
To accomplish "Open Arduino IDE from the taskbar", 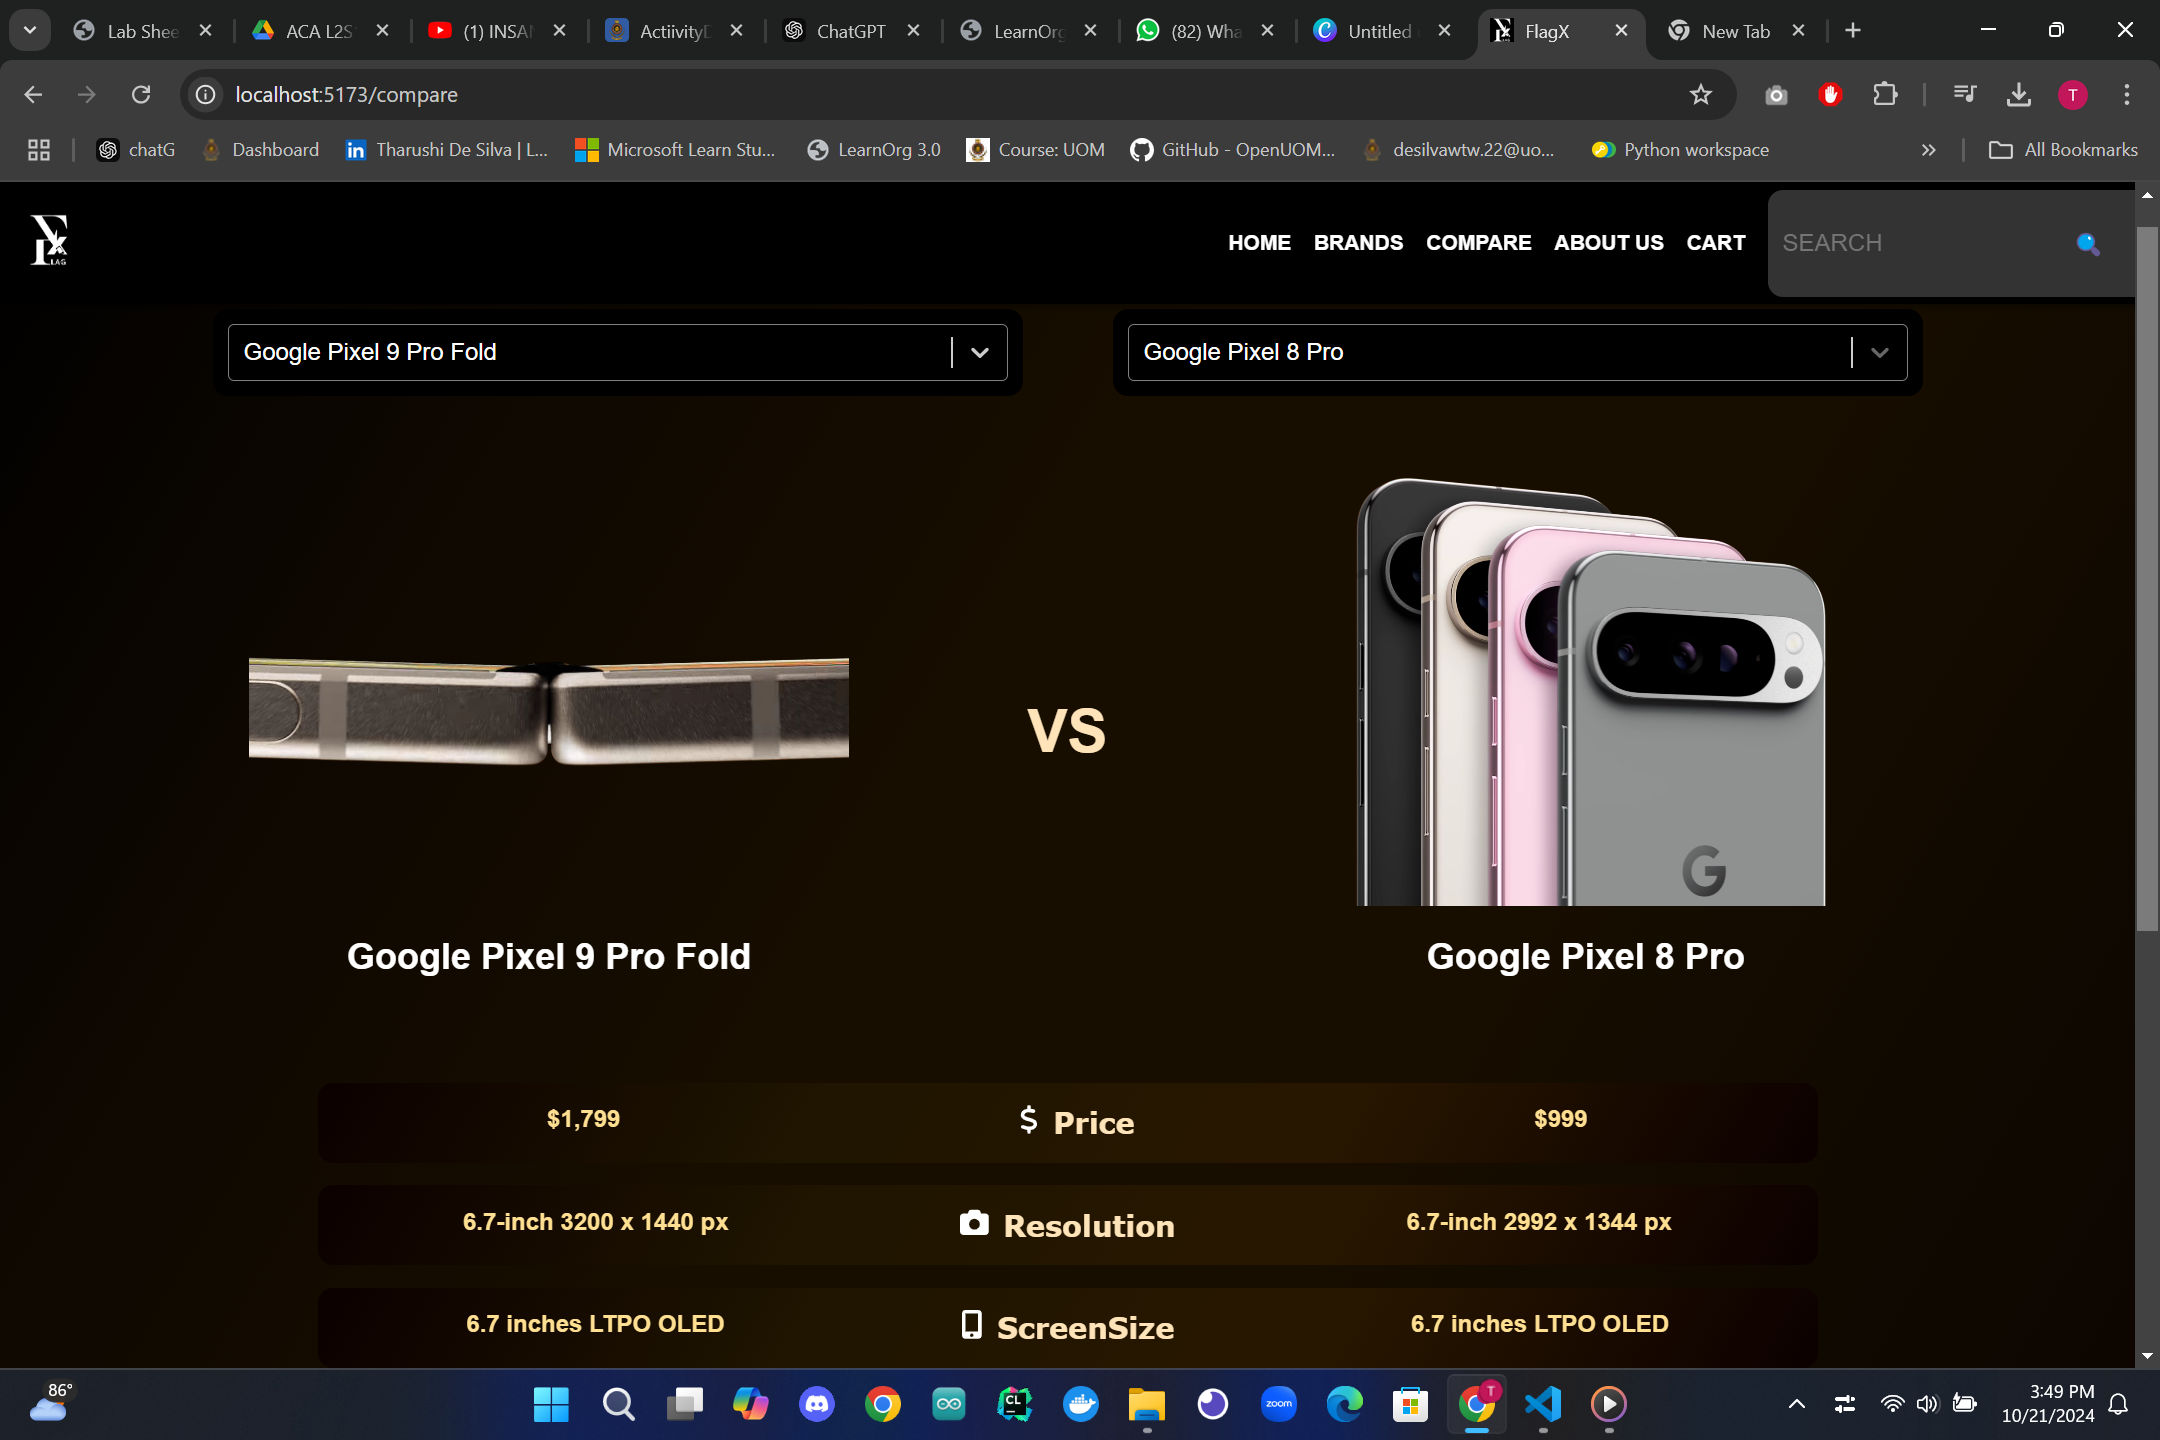I will coord(948,1404).
